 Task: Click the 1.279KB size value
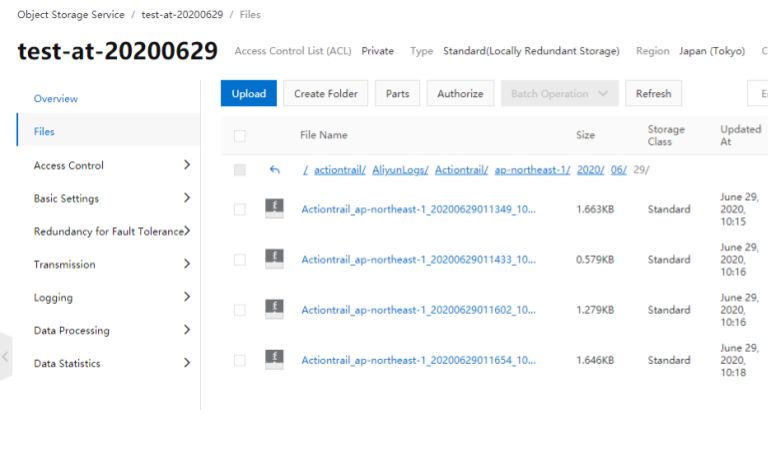(595, 310)
